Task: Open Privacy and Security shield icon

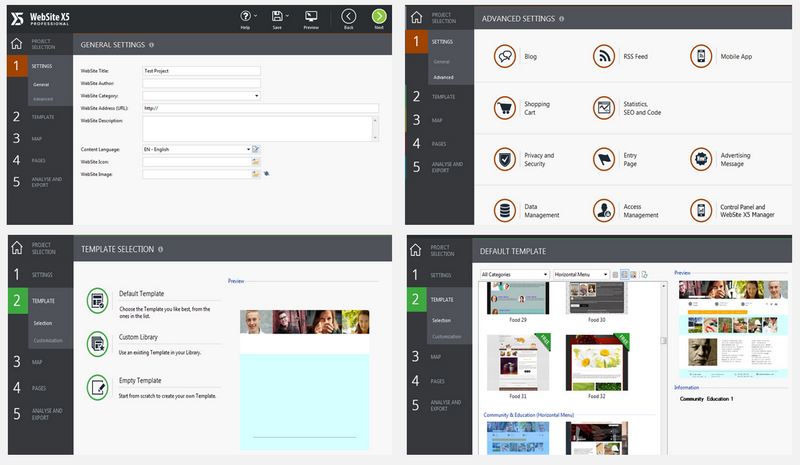Action: [505, 159]
